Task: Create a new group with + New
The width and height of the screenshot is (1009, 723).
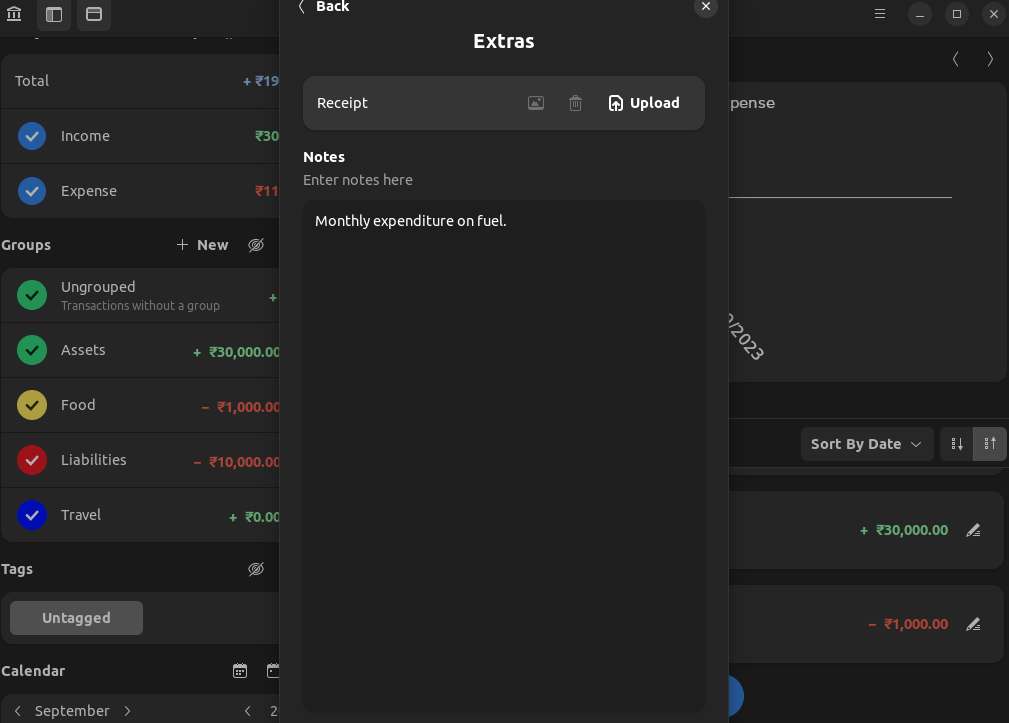Action: (x=201, y=244)
